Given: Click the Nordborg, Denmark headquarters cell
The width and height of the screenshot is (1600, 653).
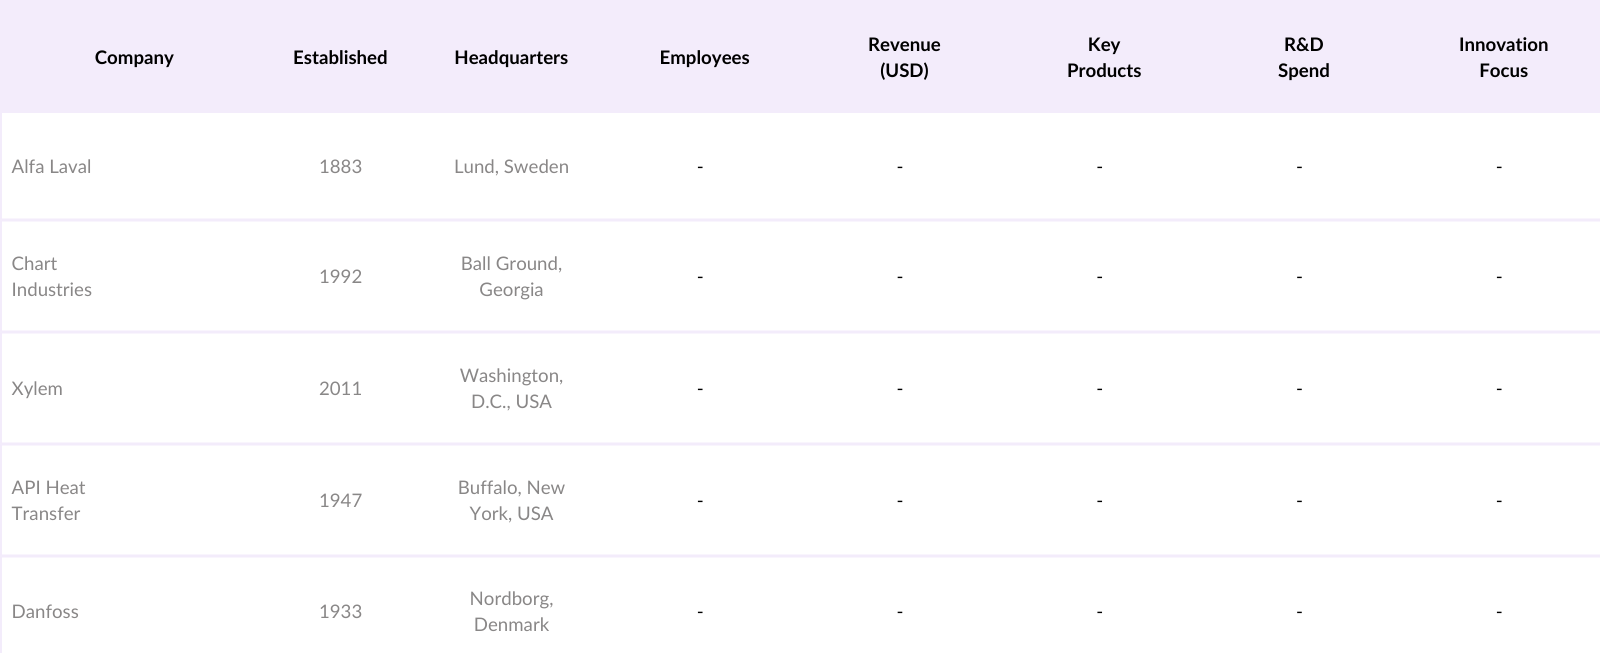Looking at the screenshot, I should 511,612.
